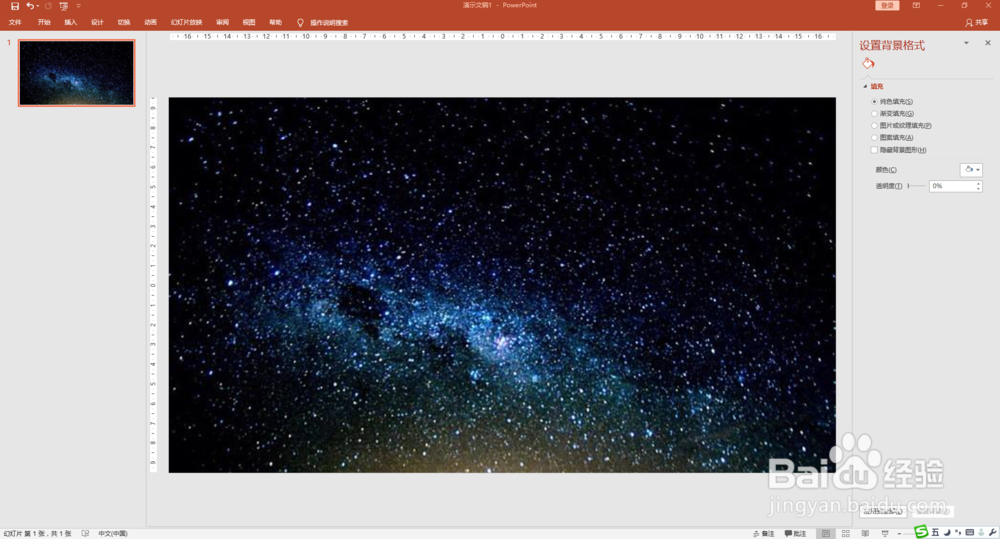
Task: Open the undo history dropdown arrow
Action: coord(38,6)
